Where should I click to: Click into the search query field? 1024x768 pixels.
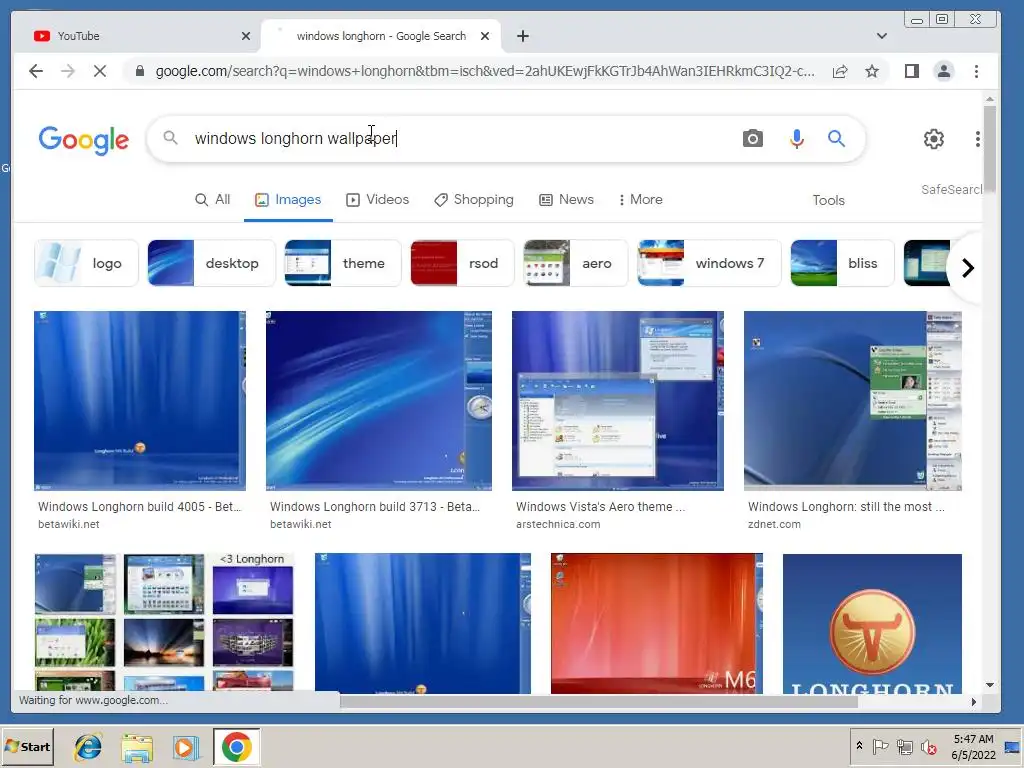(457, 138)
